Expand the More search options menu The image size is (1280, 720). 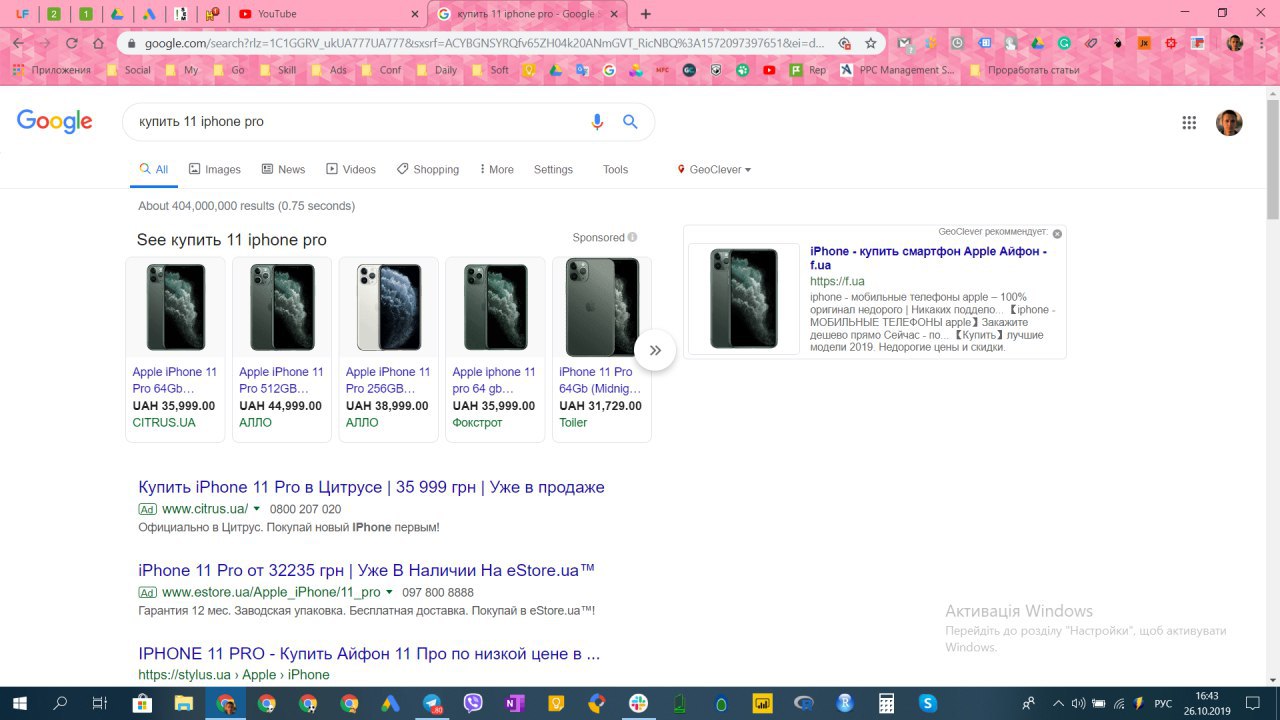[496, 169]
